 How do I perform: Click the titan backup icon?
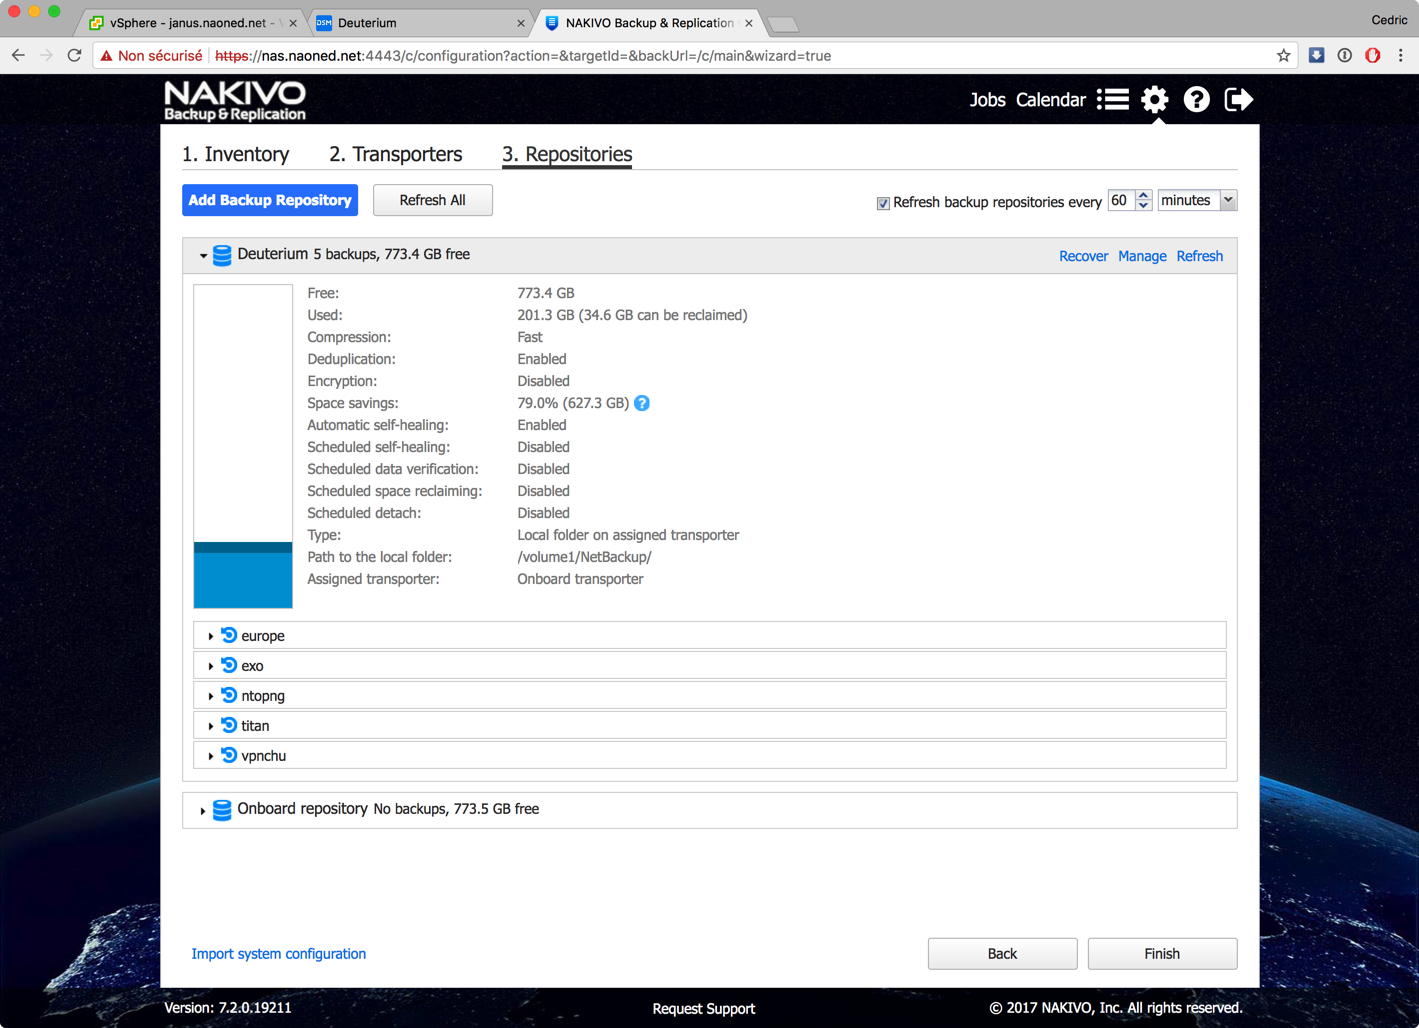pyautogui.click(x=229, y=725)
